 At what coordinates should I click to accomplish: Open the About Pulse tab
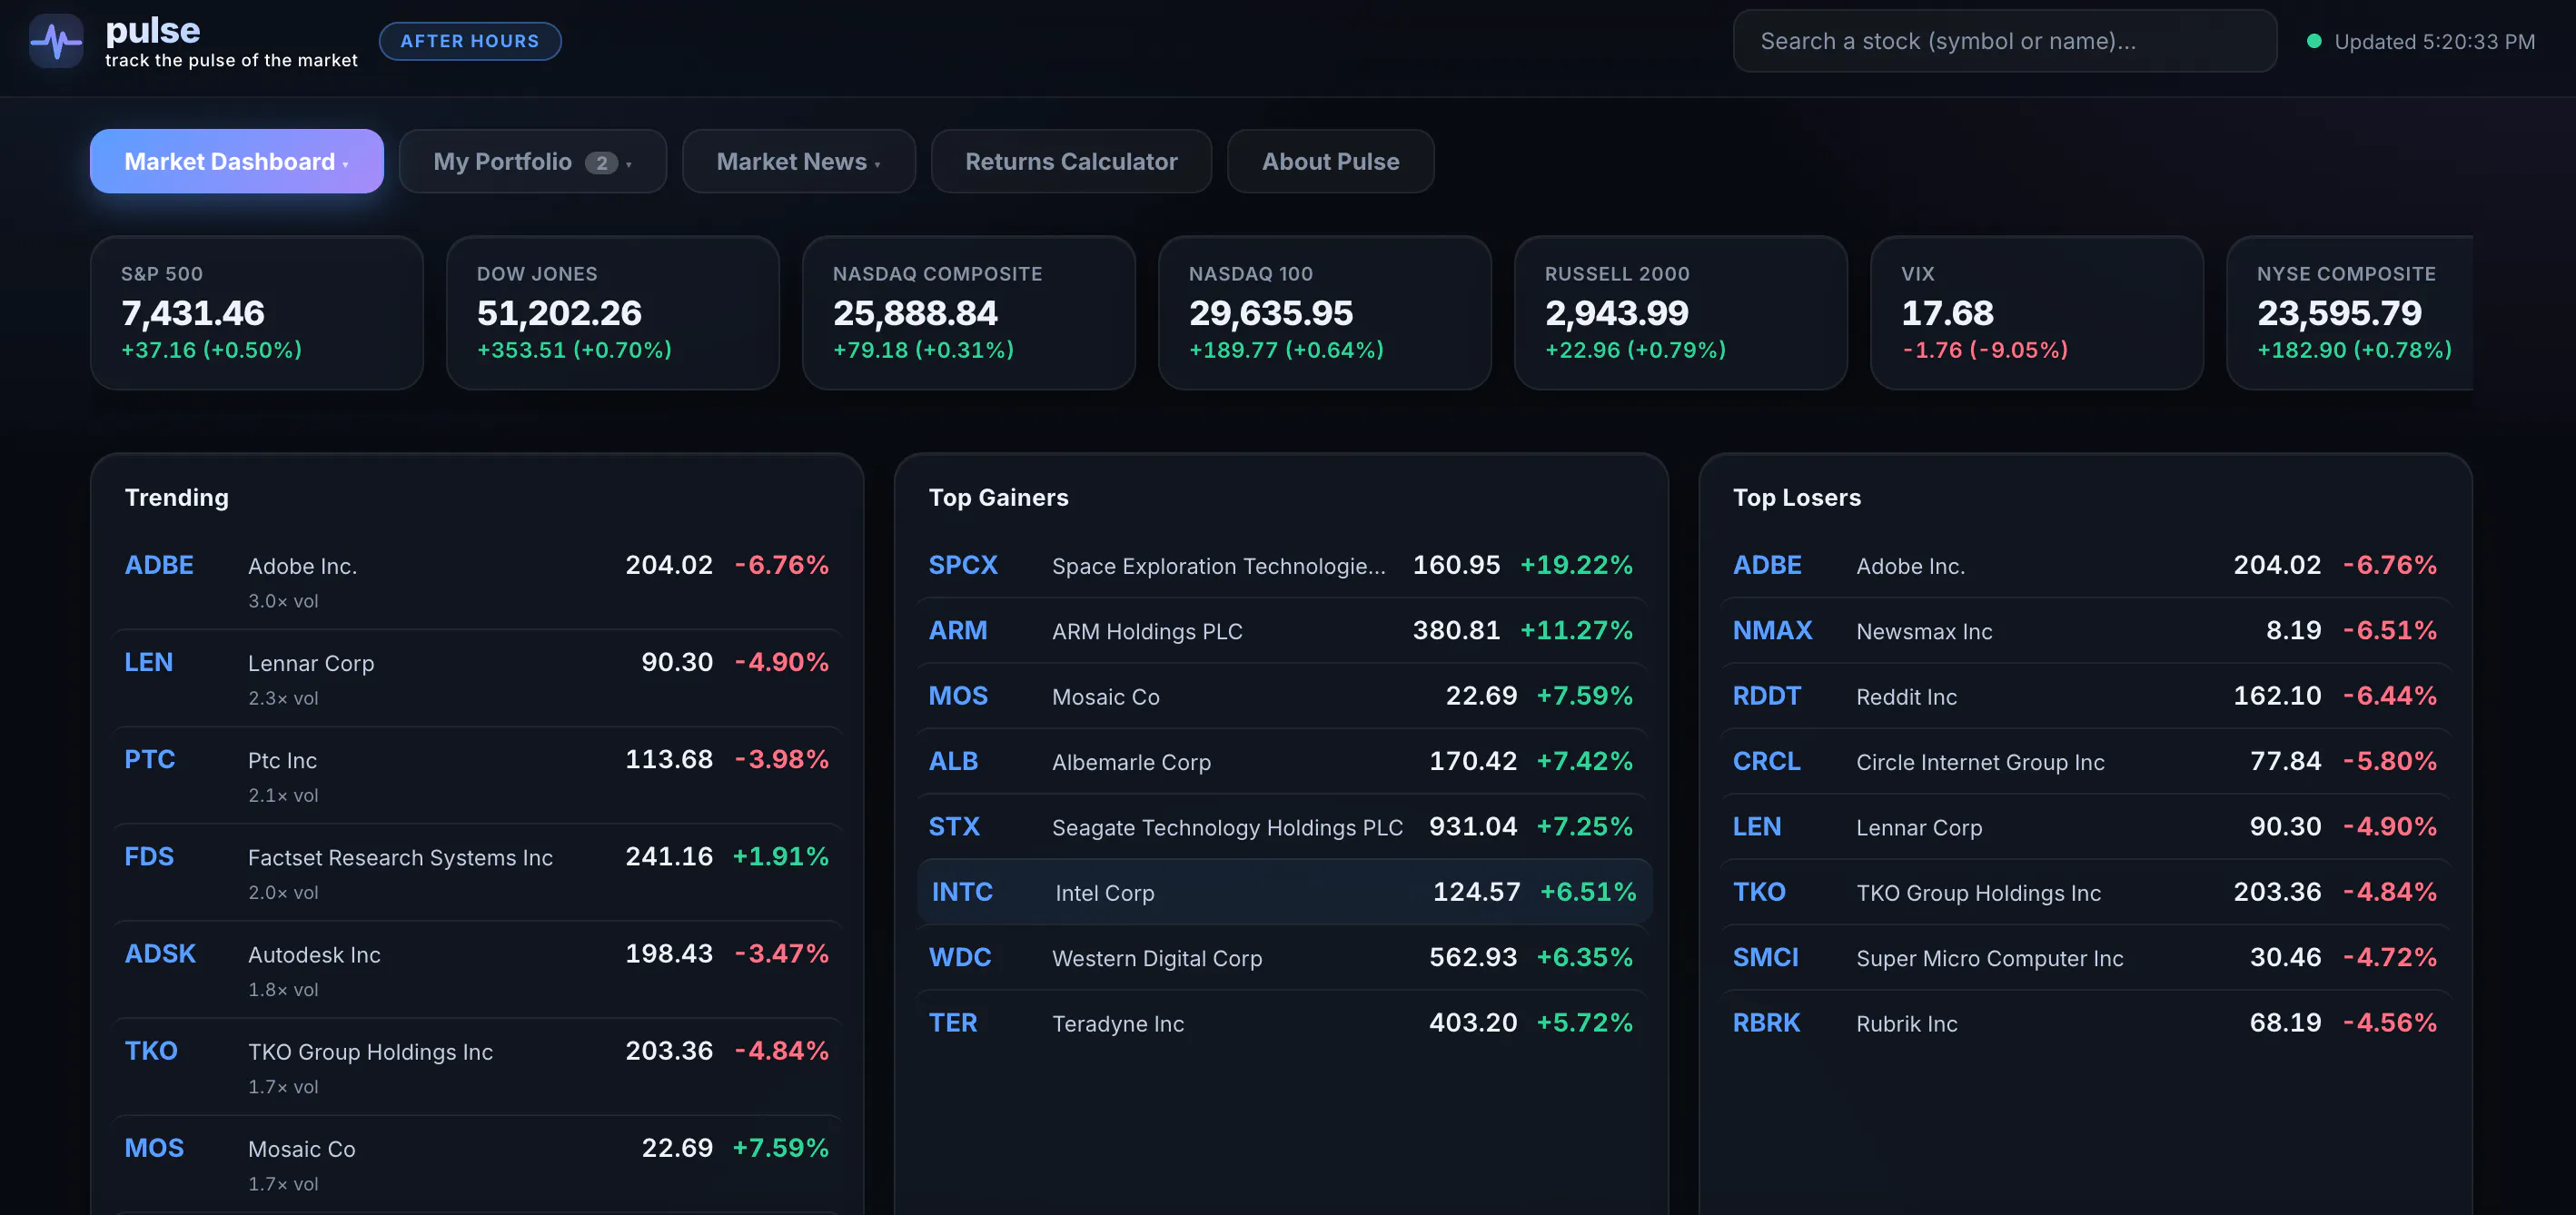click(x=1330, y=161)
